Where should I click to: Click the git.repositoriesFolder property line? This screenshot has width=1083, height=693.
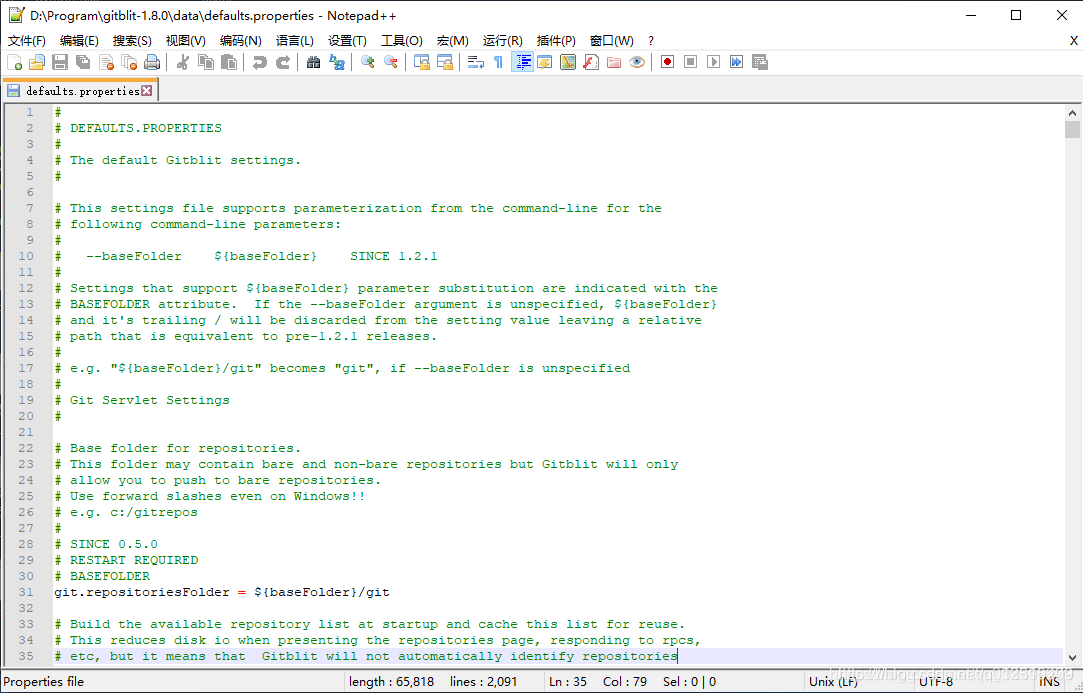coord(222,592)
